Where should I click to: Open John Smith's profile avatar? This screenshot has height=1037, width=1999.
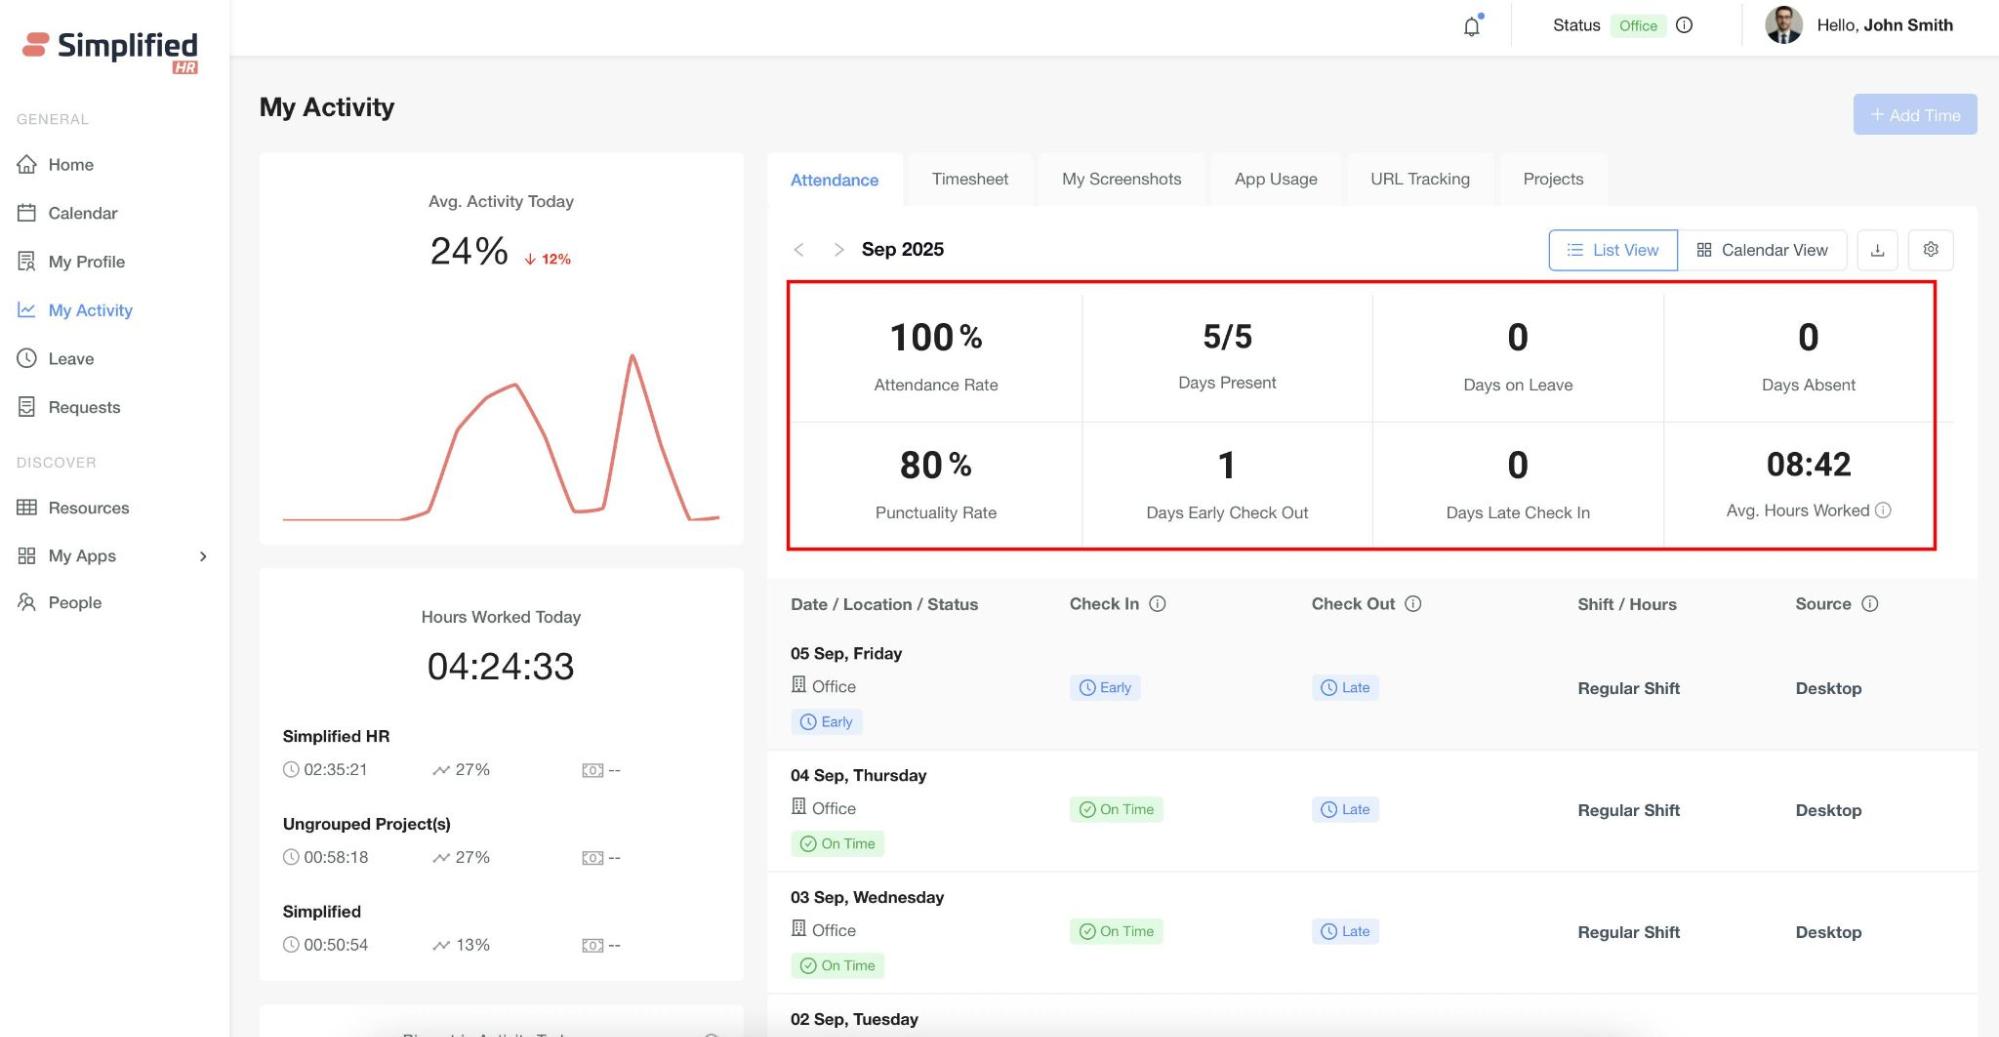tap(1783, 25)
